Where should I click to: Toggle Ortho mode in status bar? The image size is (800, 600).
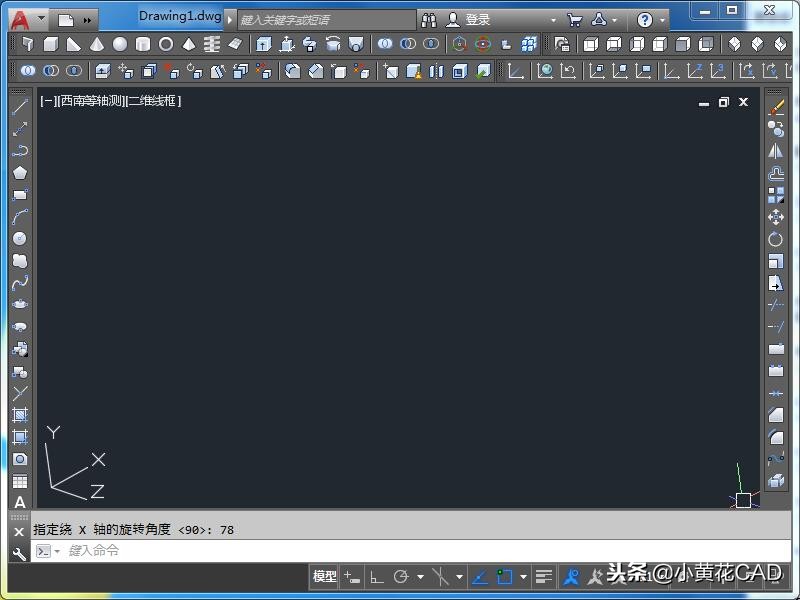tap(377, 577)
